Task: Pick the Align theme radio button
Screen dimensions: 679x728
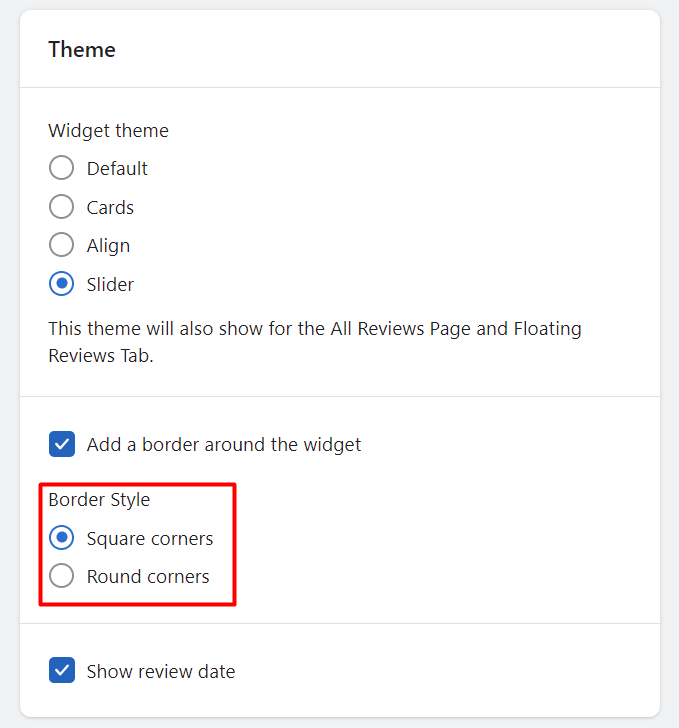Action: pyautogui.click(x=61, y=245)
